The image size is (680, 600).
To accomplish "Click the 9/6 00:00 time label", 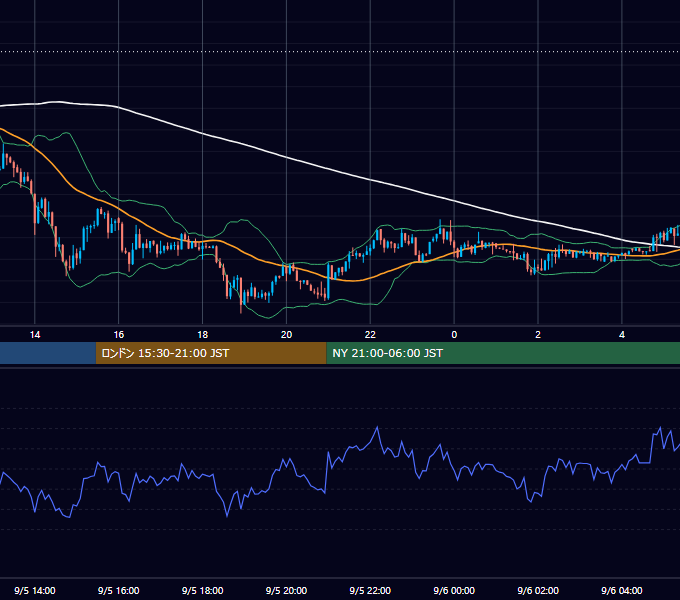I will (454, 590).
